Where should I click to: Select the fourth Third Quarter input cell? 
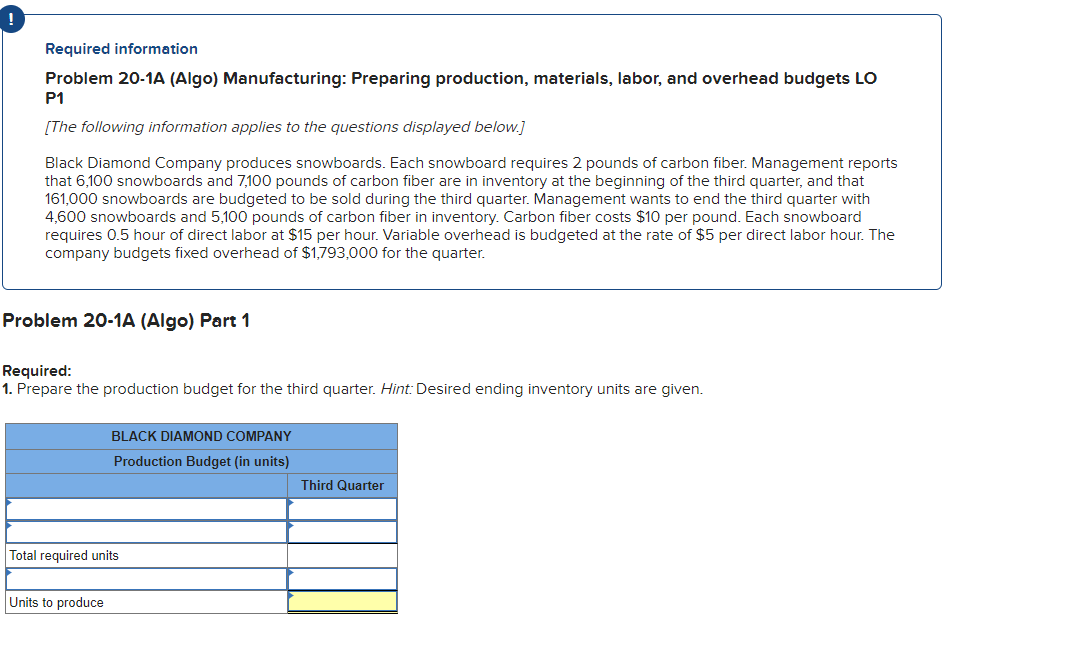pos(343,578)
